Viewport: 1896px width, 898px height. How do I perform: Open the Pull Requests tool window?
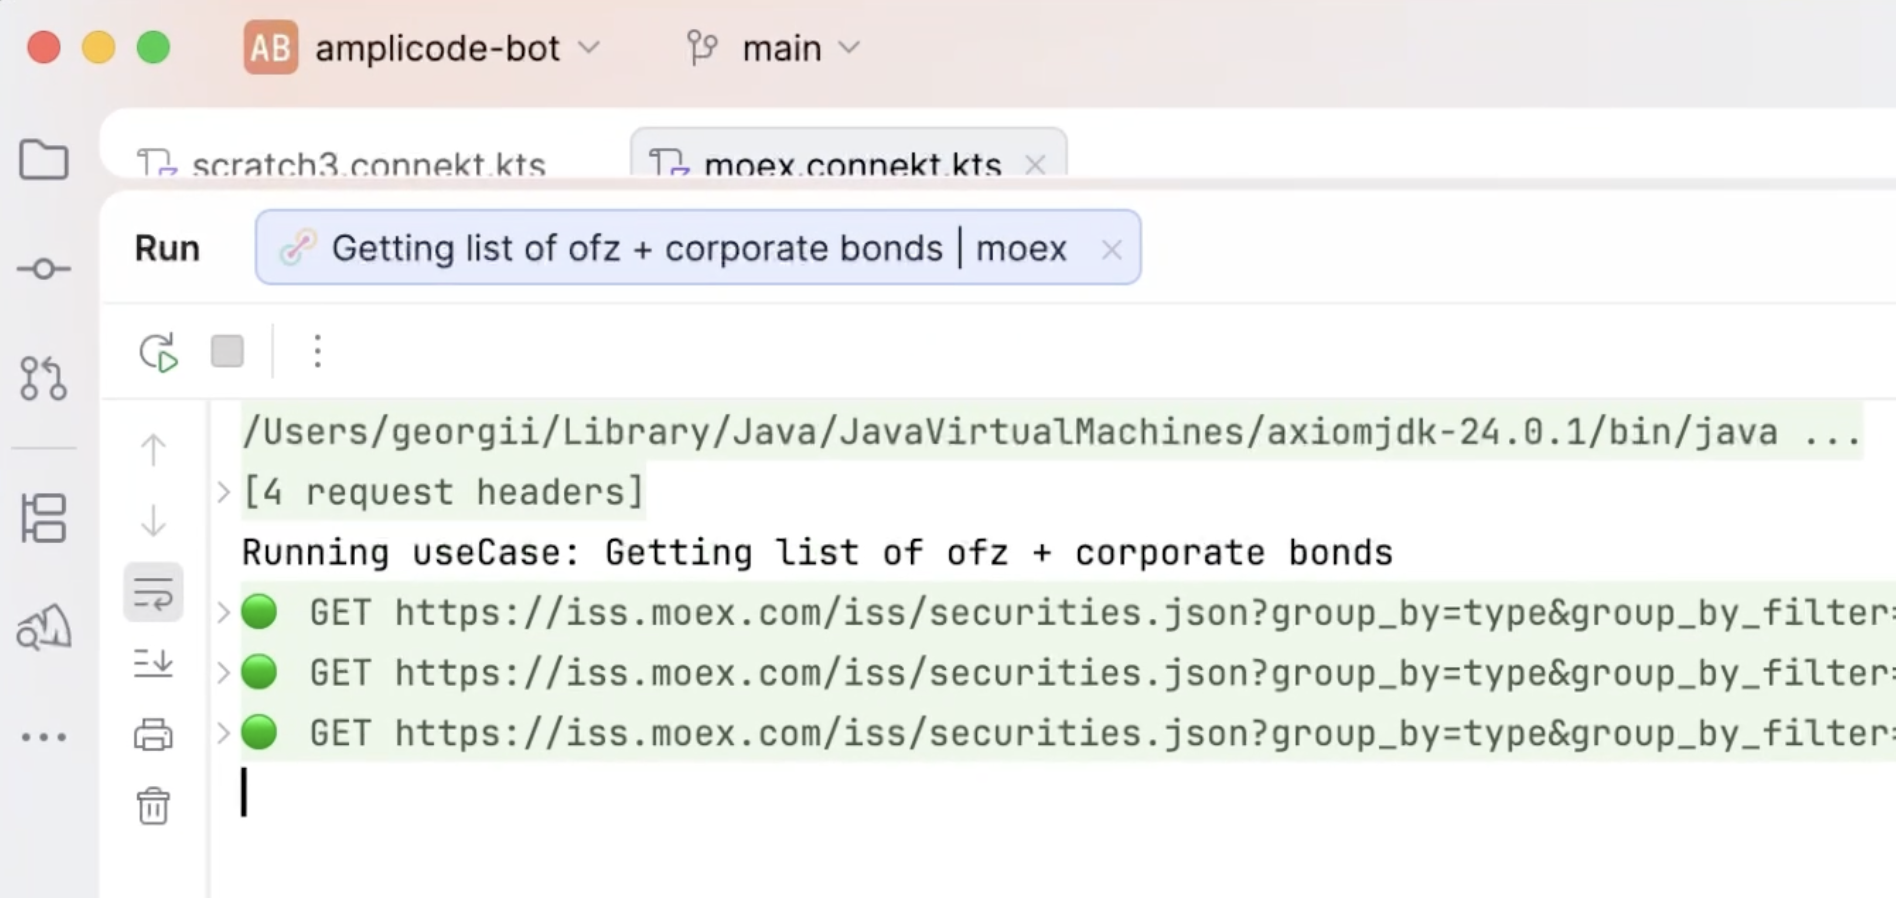(x=44, y=379)
